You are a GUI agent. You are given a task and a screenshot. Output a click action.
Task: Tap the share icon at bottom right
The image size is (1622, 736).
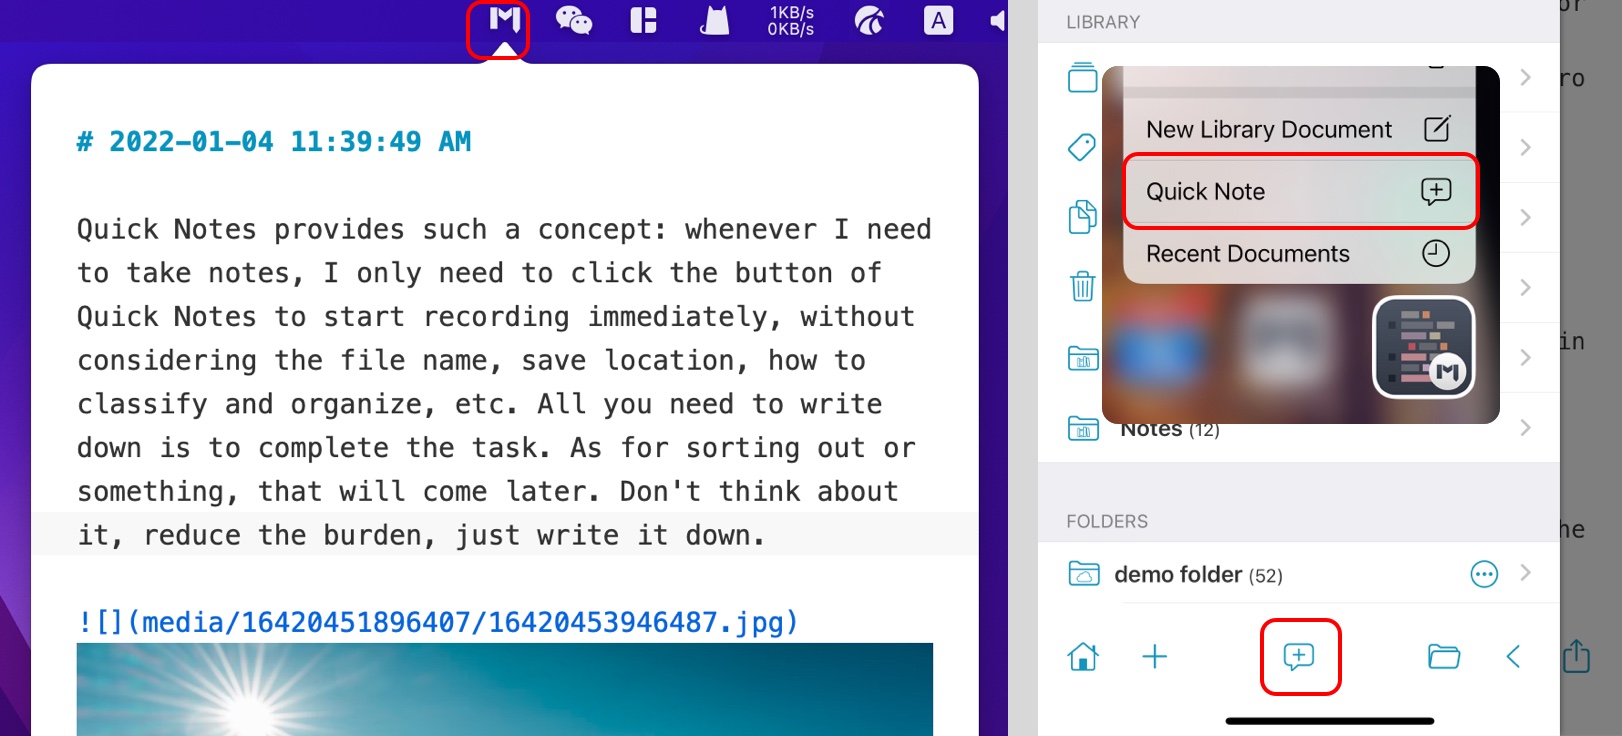click(1576, 657)
